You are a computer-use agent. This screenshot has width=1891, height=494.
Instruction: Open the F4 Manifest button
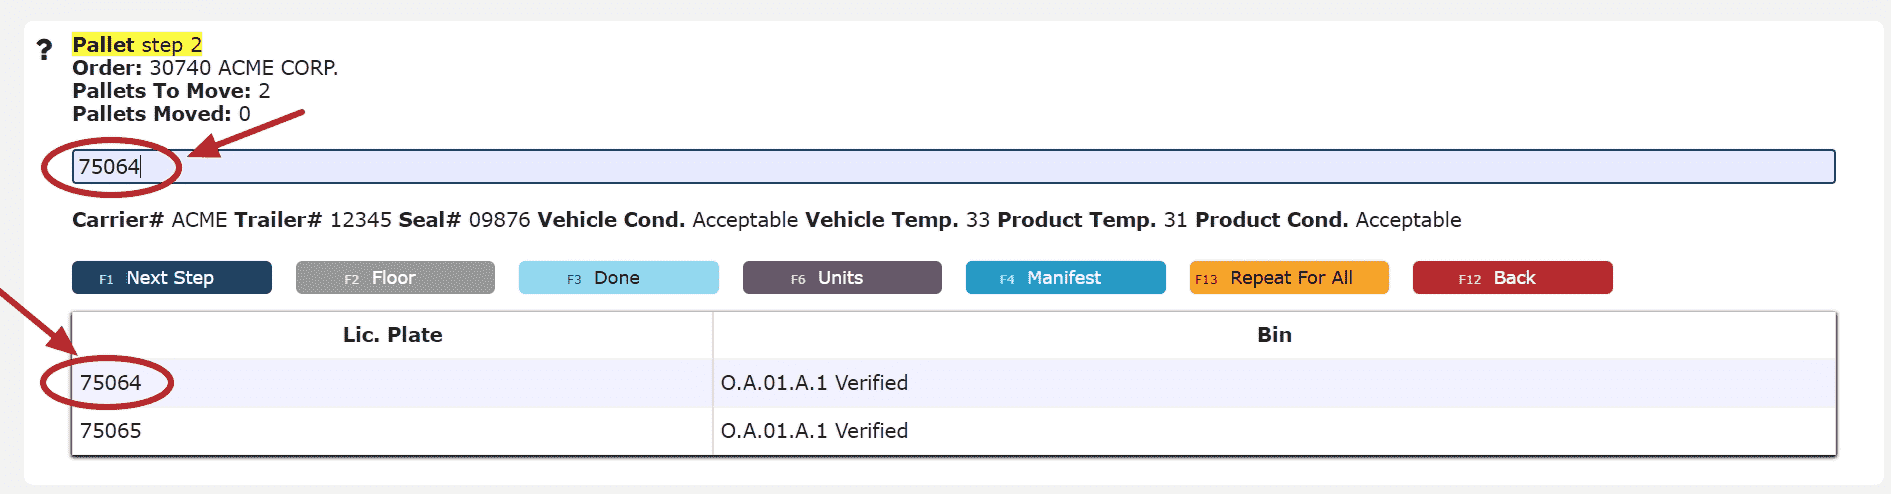tap(1066, 278)
